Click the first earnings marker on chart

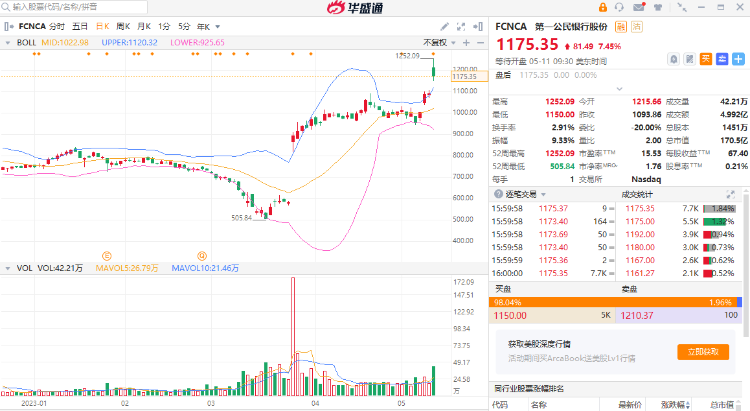(x=107, y=256)
